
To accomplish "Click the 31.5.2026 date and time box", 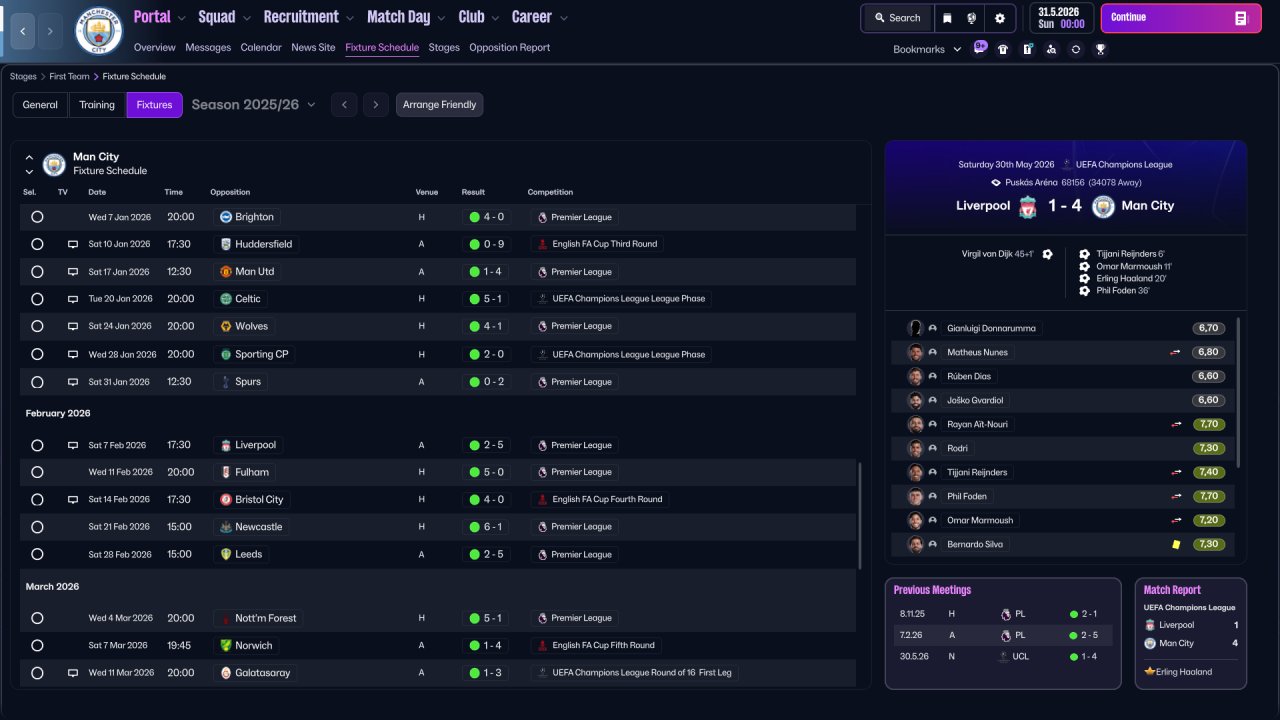I will pyautogui.click(x=1061, y=18).
